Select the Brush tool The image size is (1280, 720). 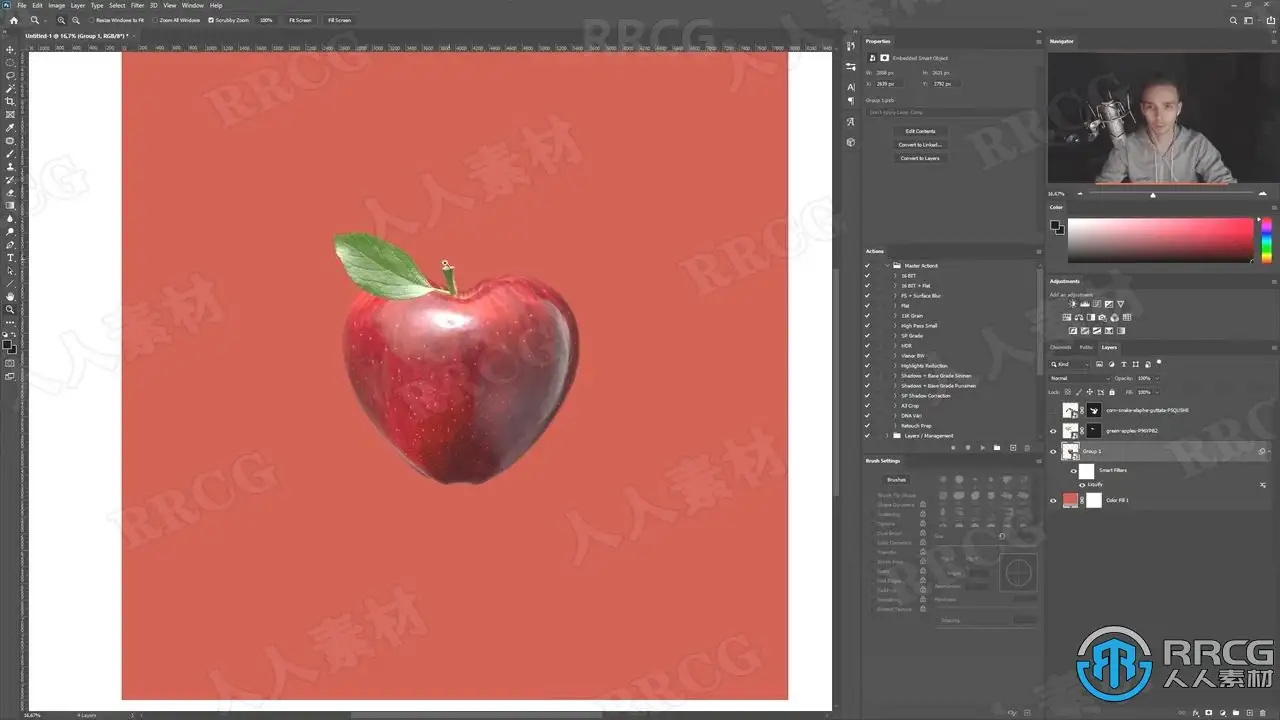pos(10,153)
